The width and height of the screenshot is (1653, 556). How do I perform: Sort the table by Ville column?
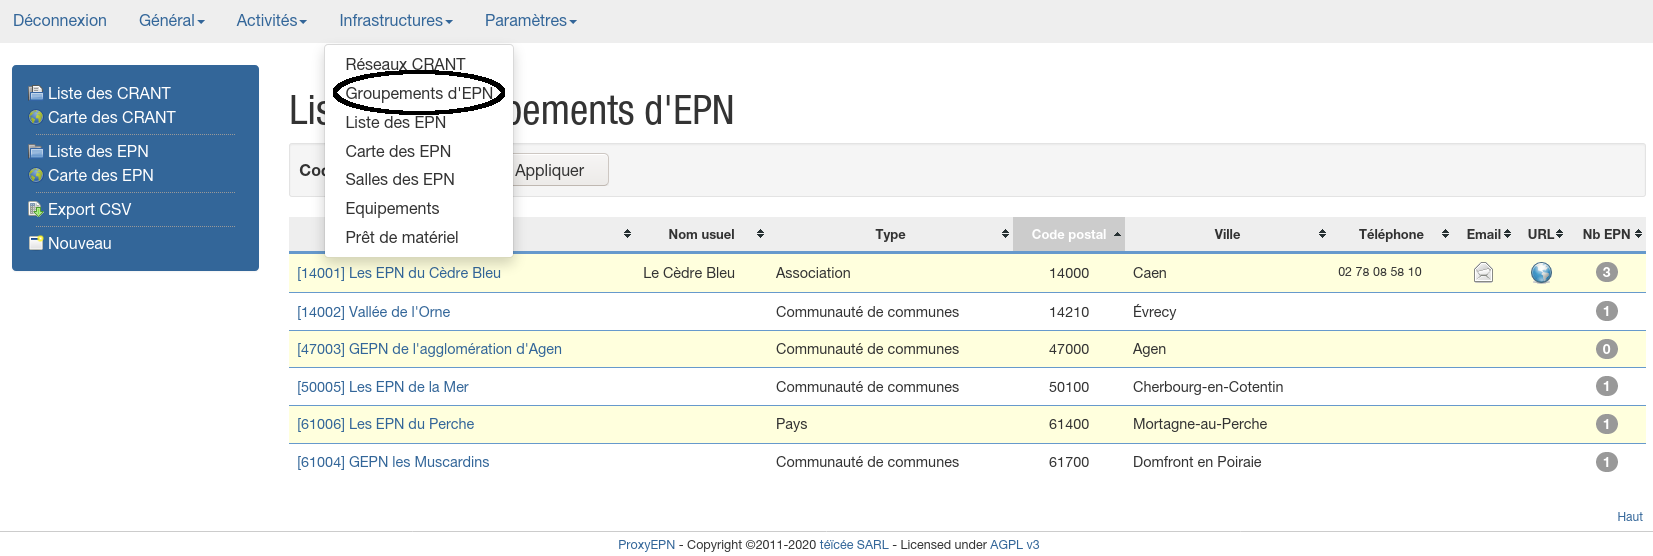coord(1227,234)
